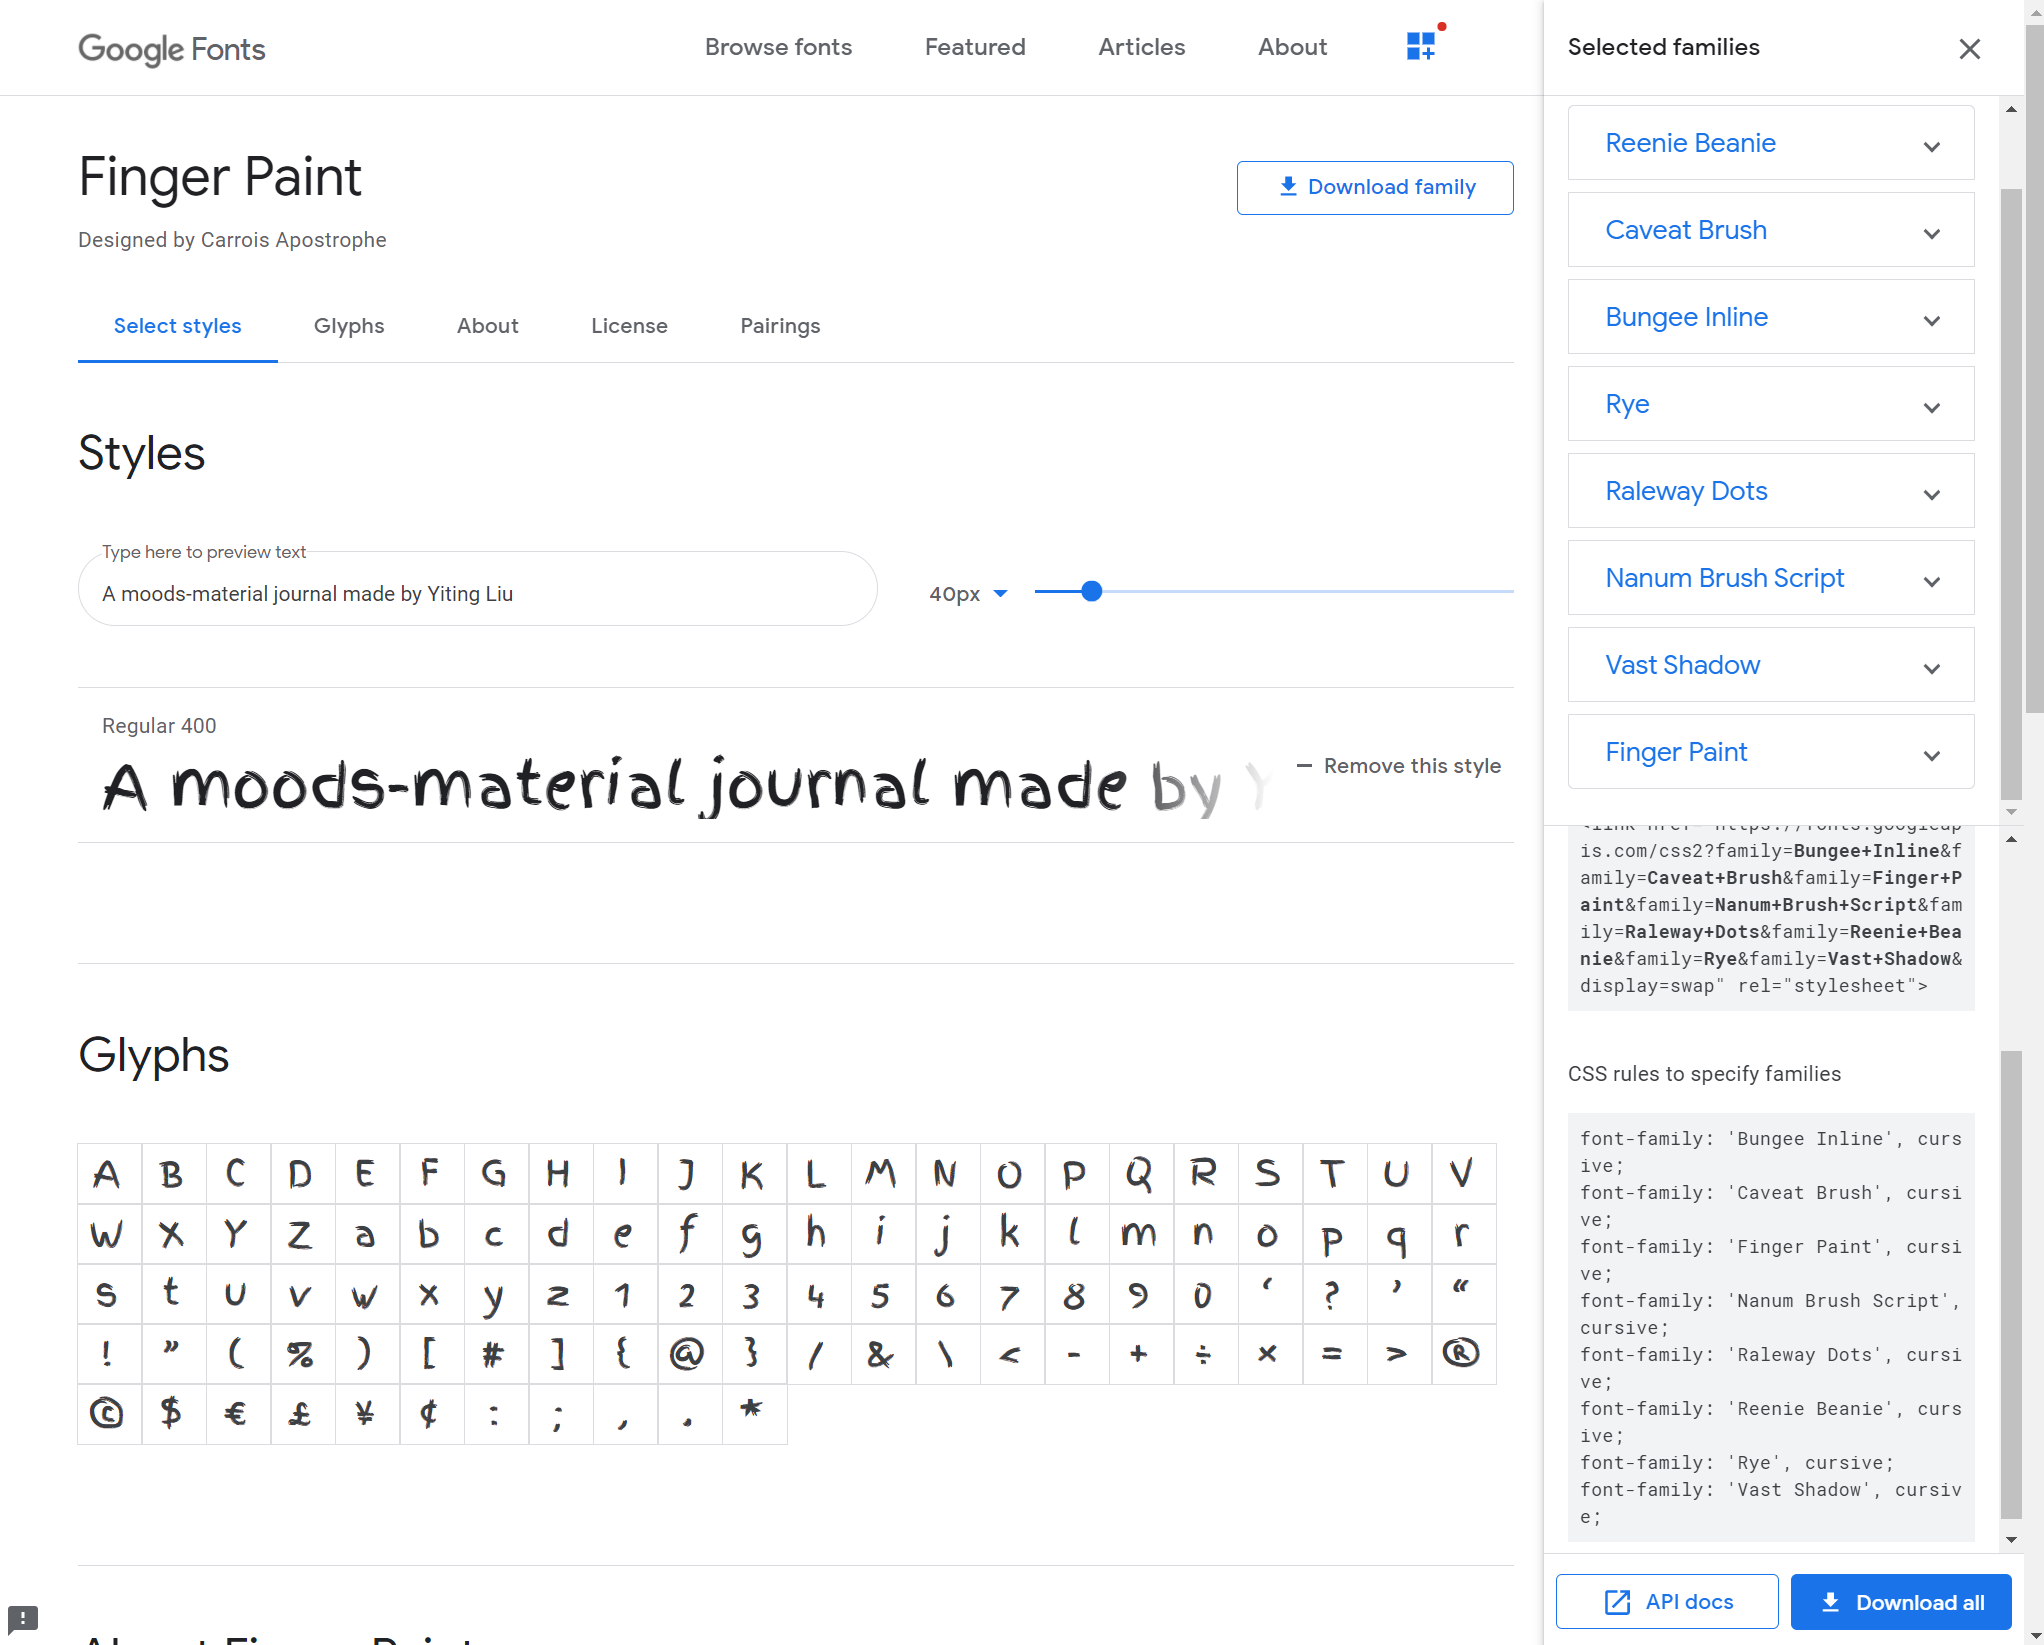Click the Download family button
Screen dimensions: 2044x1645
click(x=1374, y=187)
